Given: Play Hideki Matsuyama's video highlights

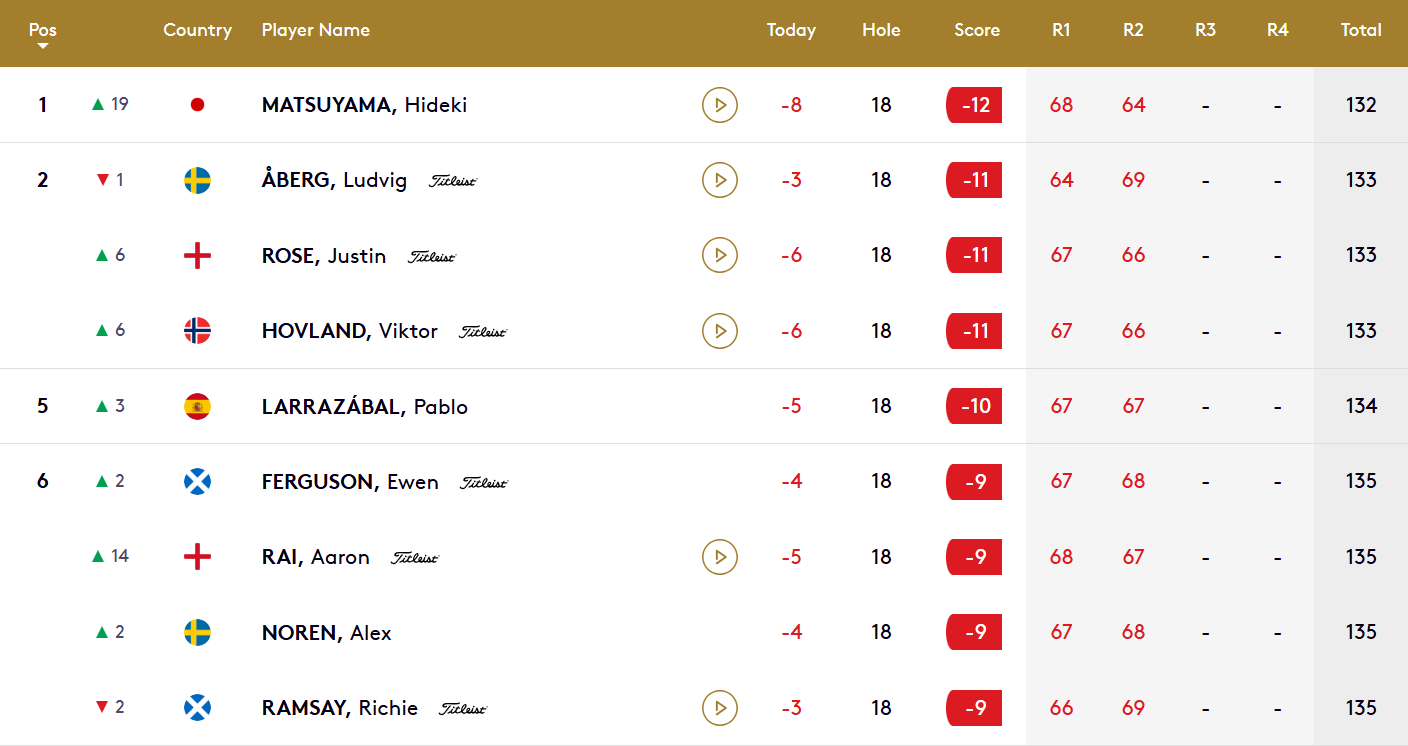Looking at the screenshot, I should click(x=719, y=105).
